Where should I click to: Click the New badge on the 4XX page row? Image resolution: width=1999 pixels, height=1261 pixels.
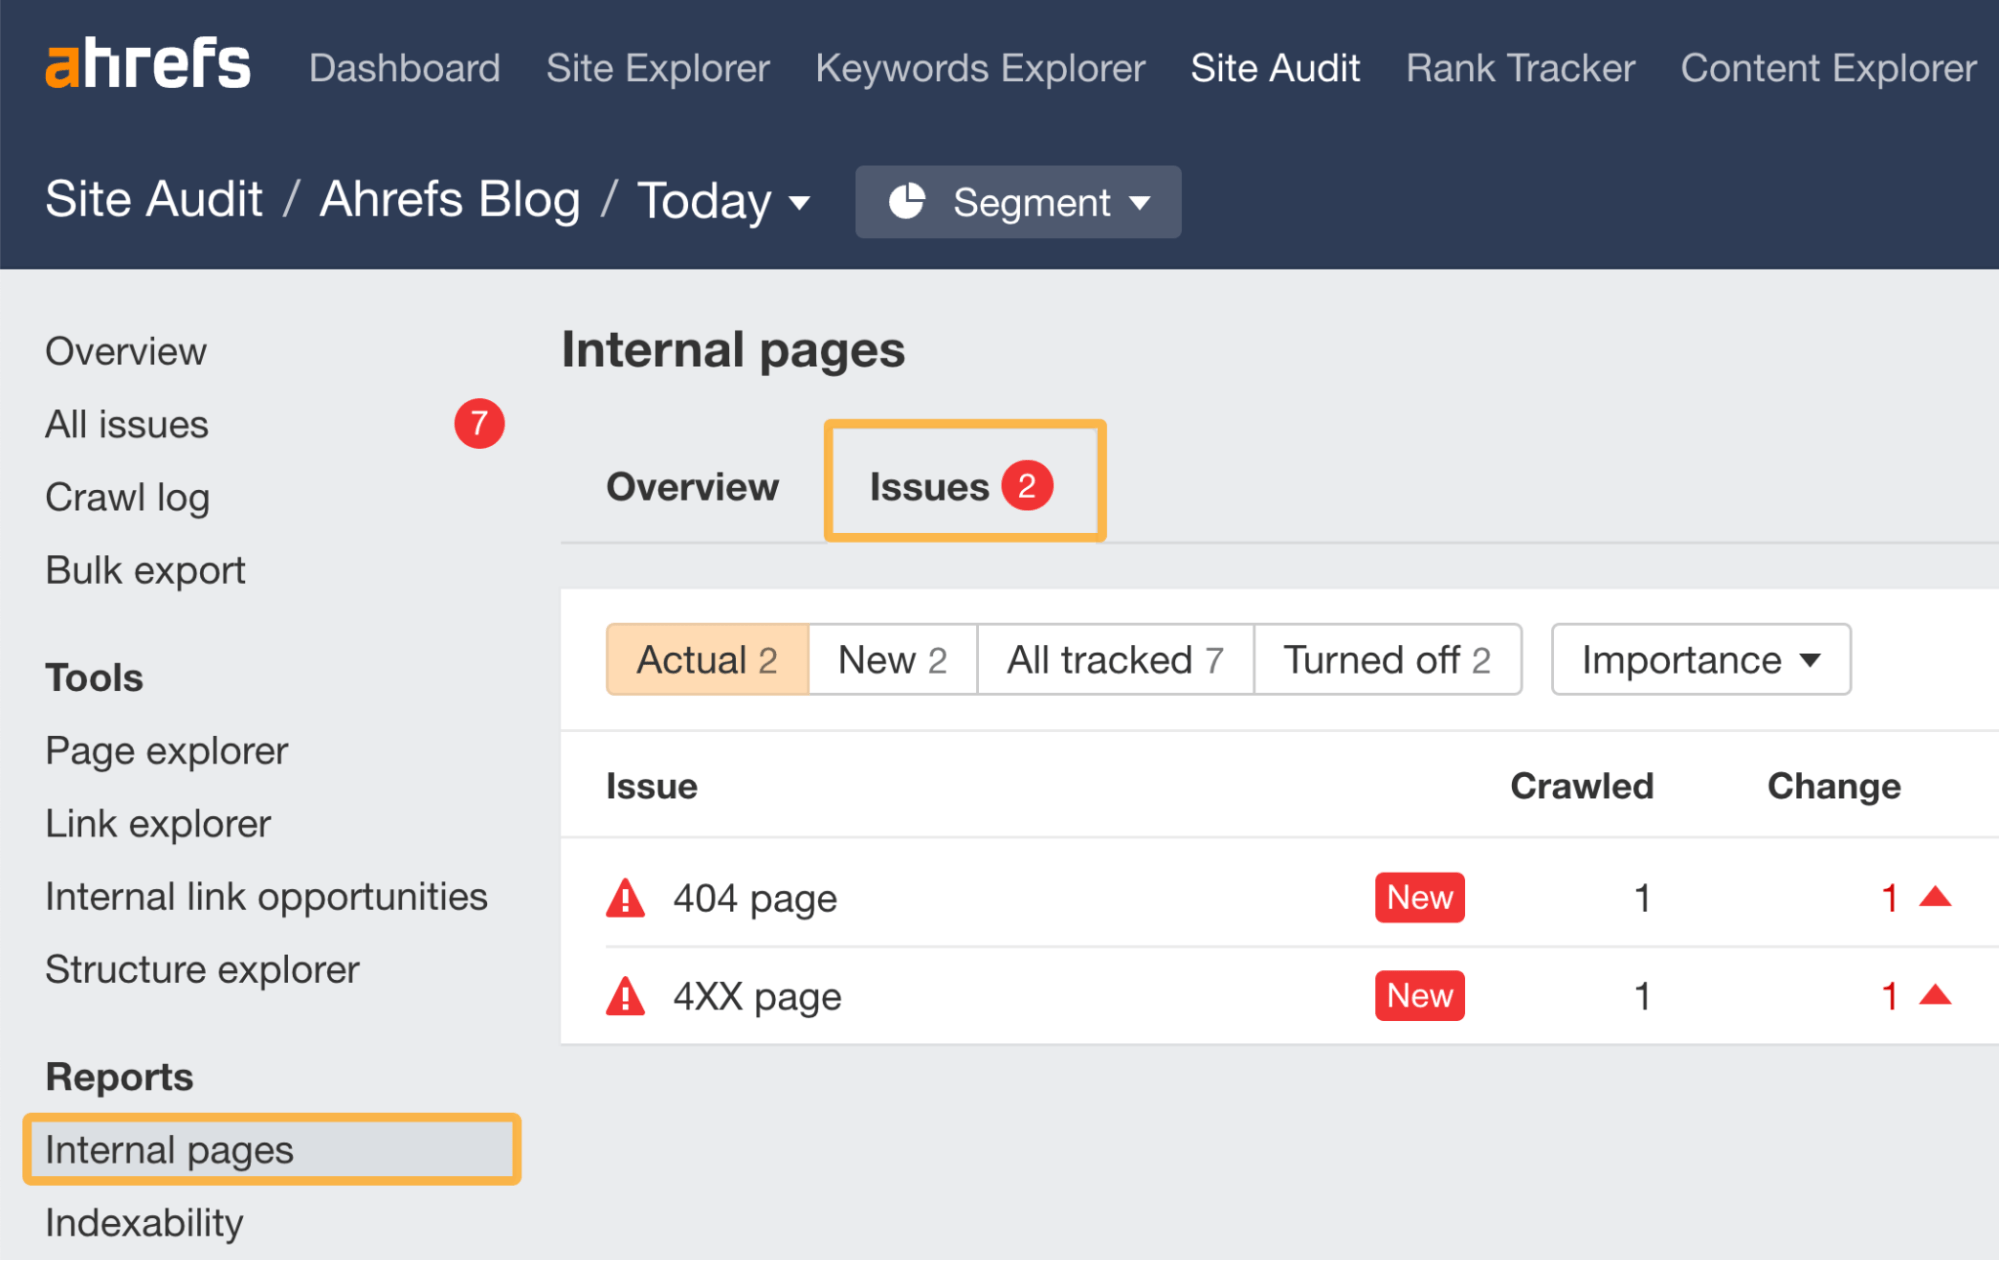tap(1419, 995)
